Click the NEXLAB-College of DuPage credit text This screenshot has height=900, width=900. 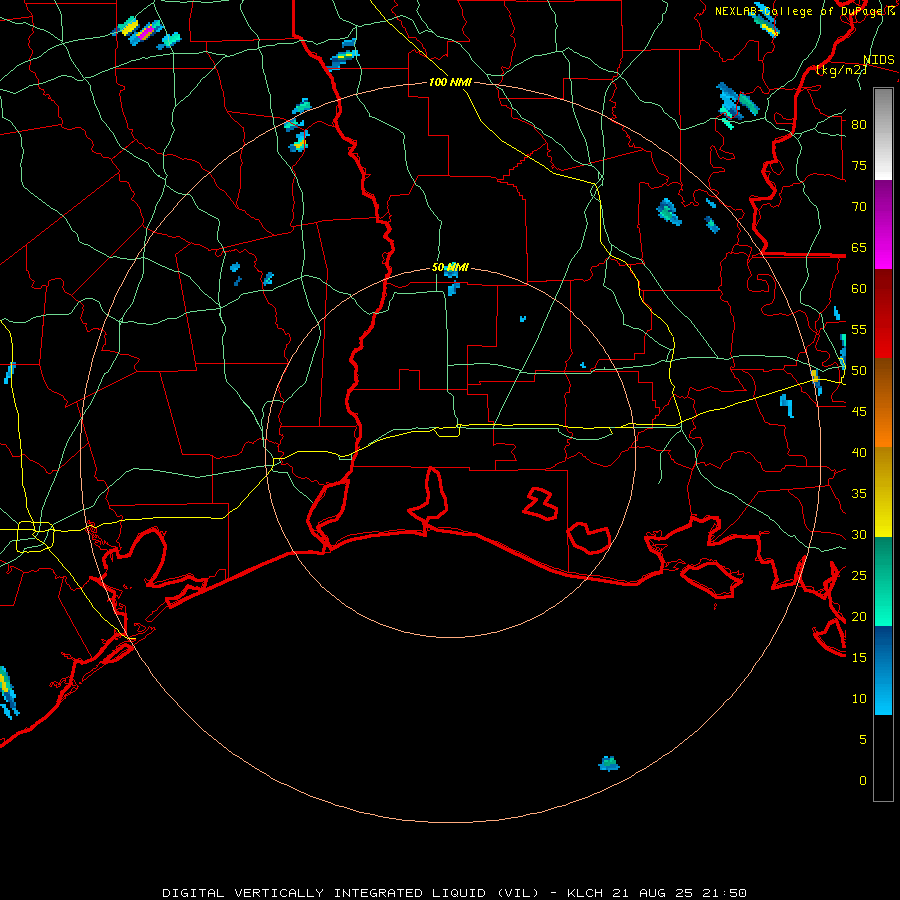(x=804, y=11)
